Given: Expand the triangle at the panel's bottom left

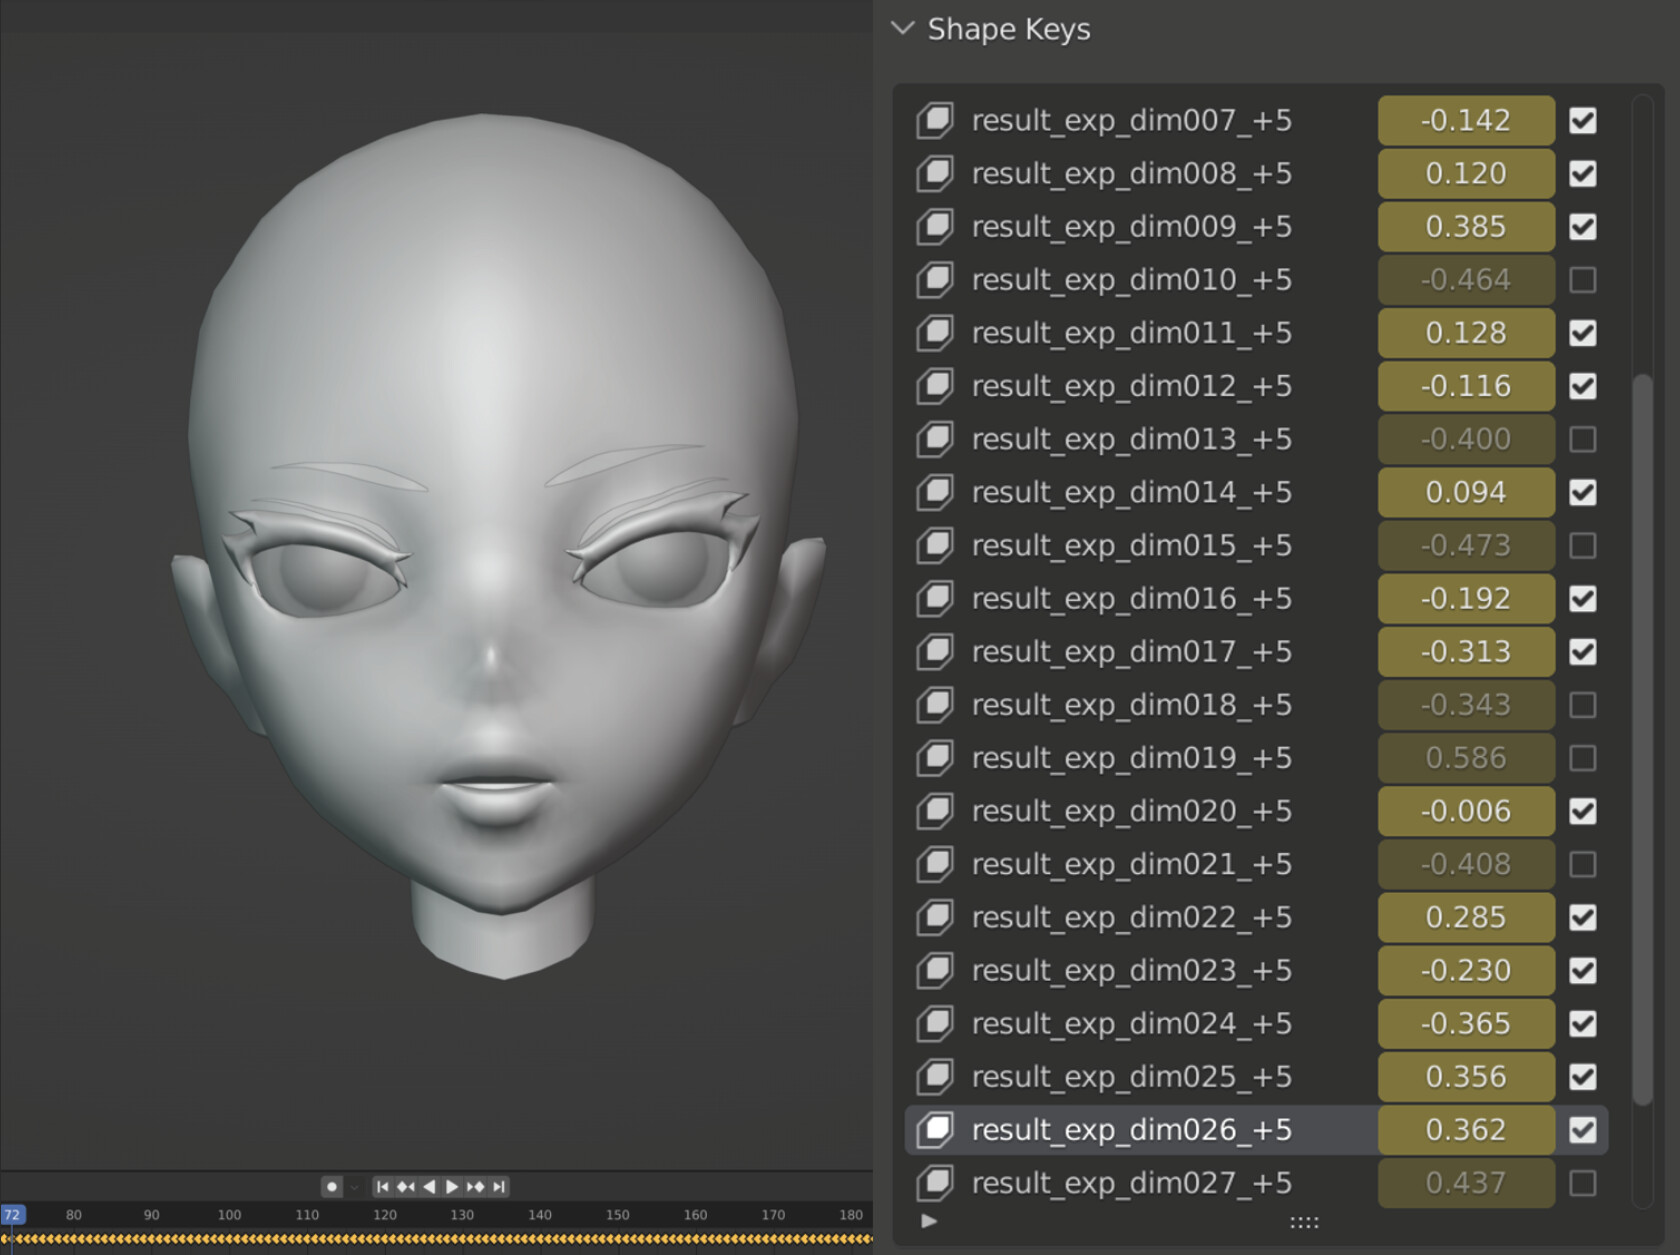Looking at the screenshot, I should click(928, 1222).
